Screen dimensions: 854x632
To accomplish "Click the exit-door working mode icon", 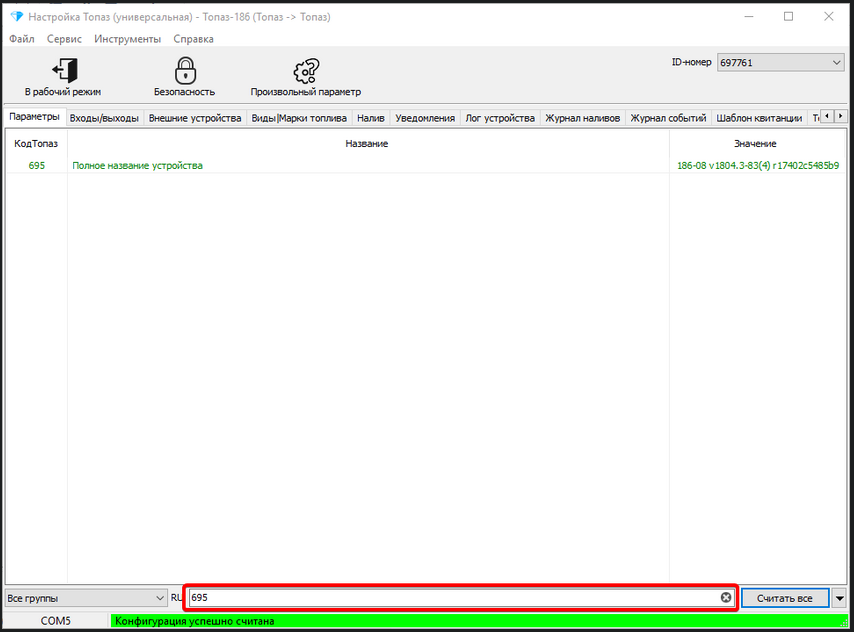I will pos(65,70).
